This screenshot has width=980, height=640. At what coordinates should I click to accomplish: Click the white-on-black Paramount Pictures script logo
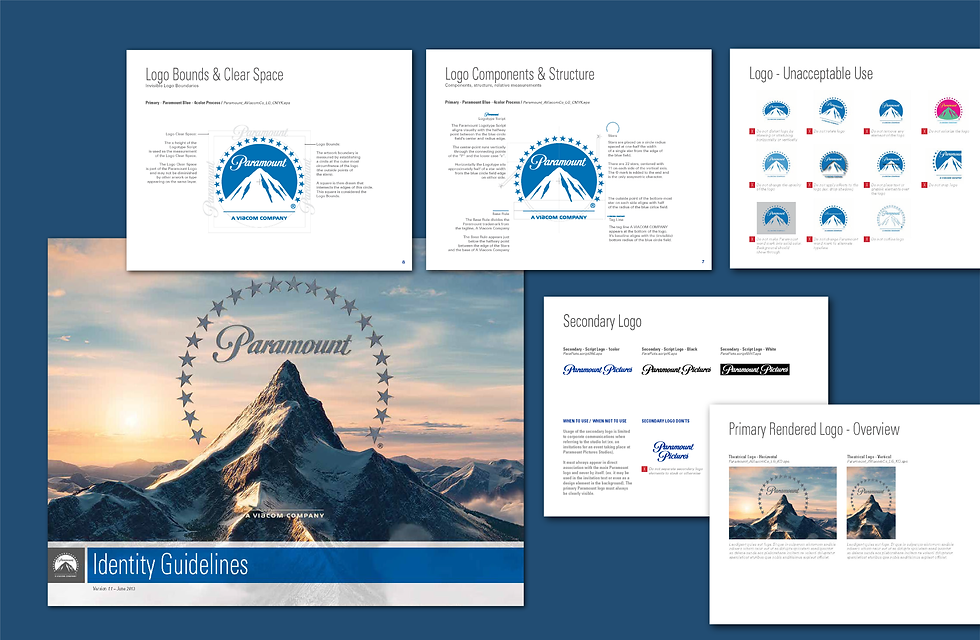click(x=755, y=369)
